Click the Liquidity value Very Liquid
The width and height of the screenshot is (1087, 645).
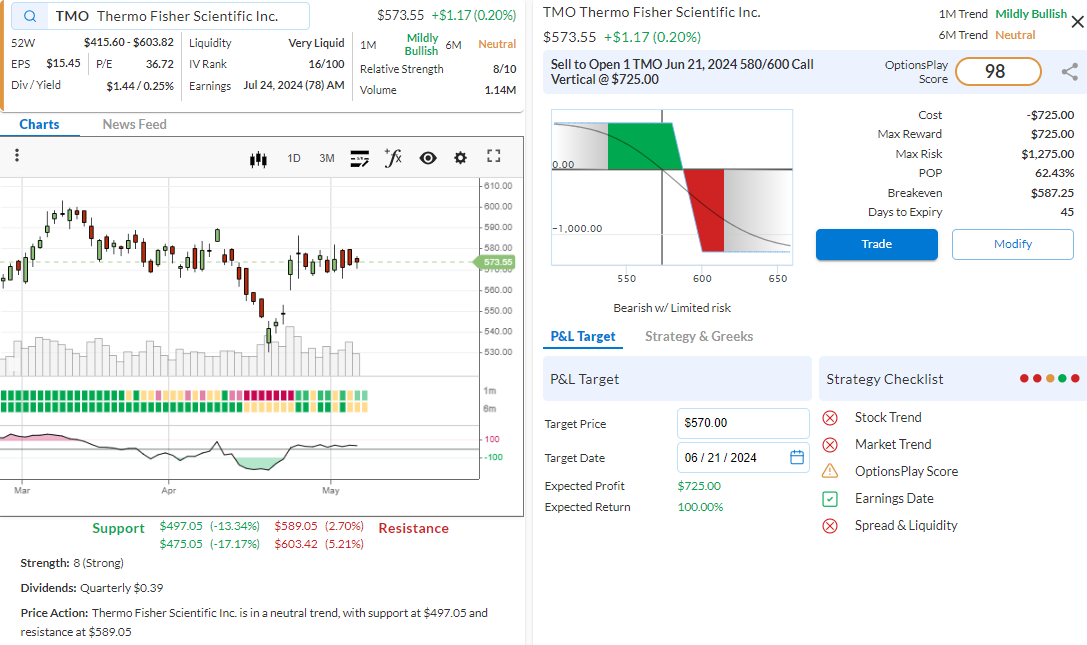pos(316,43)
